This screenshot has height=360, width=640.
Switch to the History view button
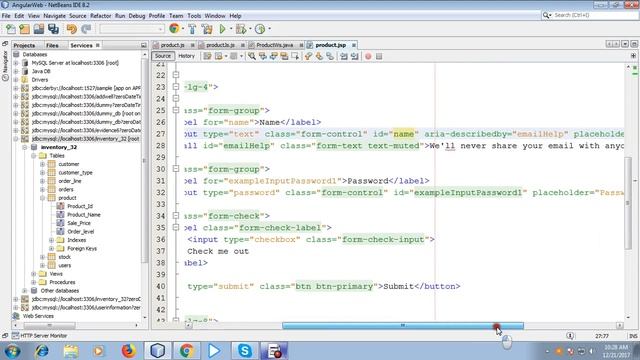pyautogui.click(x=187, y=56)
